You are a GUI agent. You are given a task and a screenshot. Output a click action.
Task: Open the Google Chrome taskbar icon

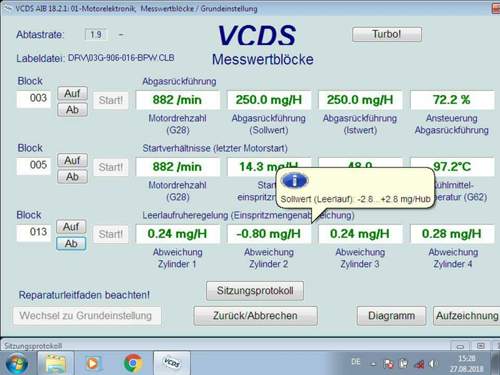click(x=133, y=363)
